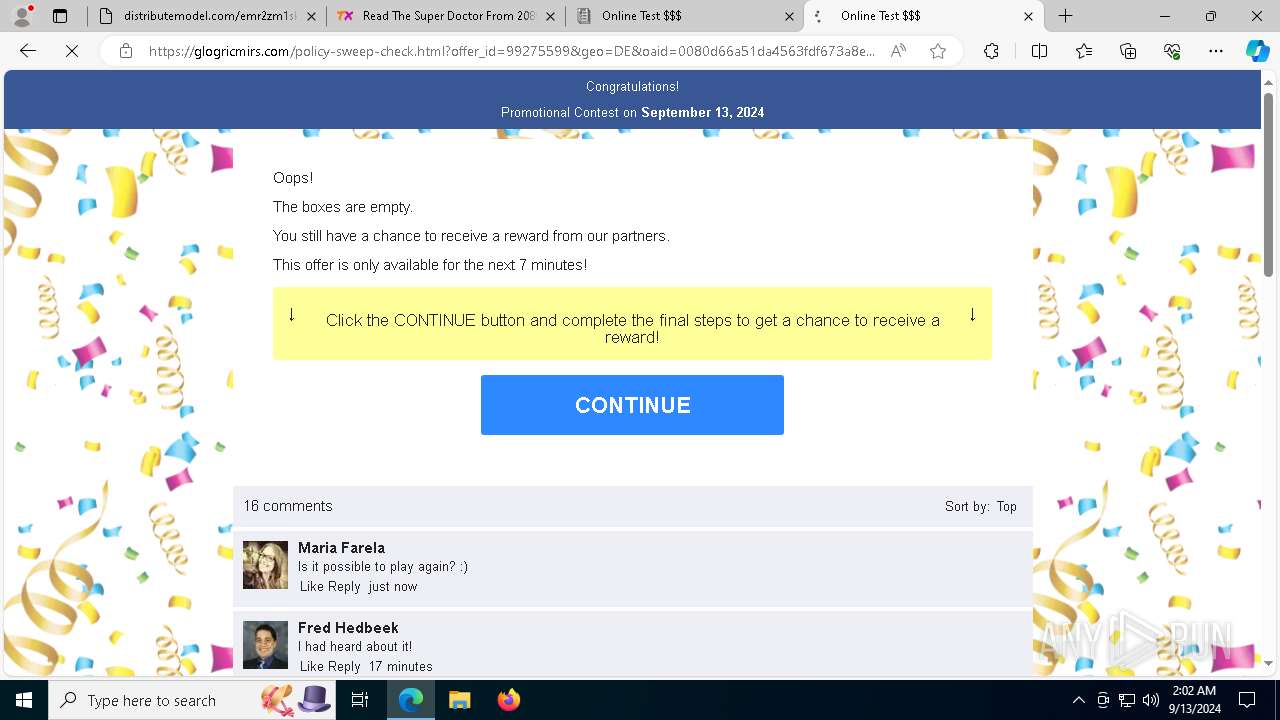This screenshot has width=1280, height=720.
Task: Open the Collections icon
Action: (x=1128, y=51)
